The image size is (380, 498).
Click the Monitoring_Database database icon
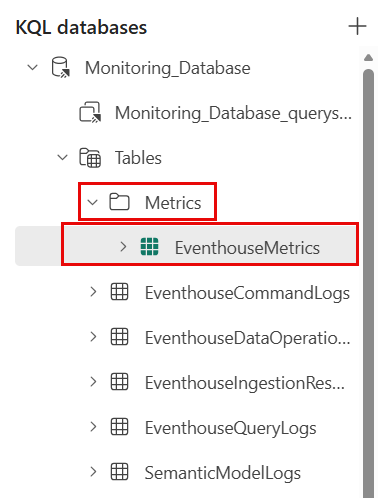tap(61, 68)
